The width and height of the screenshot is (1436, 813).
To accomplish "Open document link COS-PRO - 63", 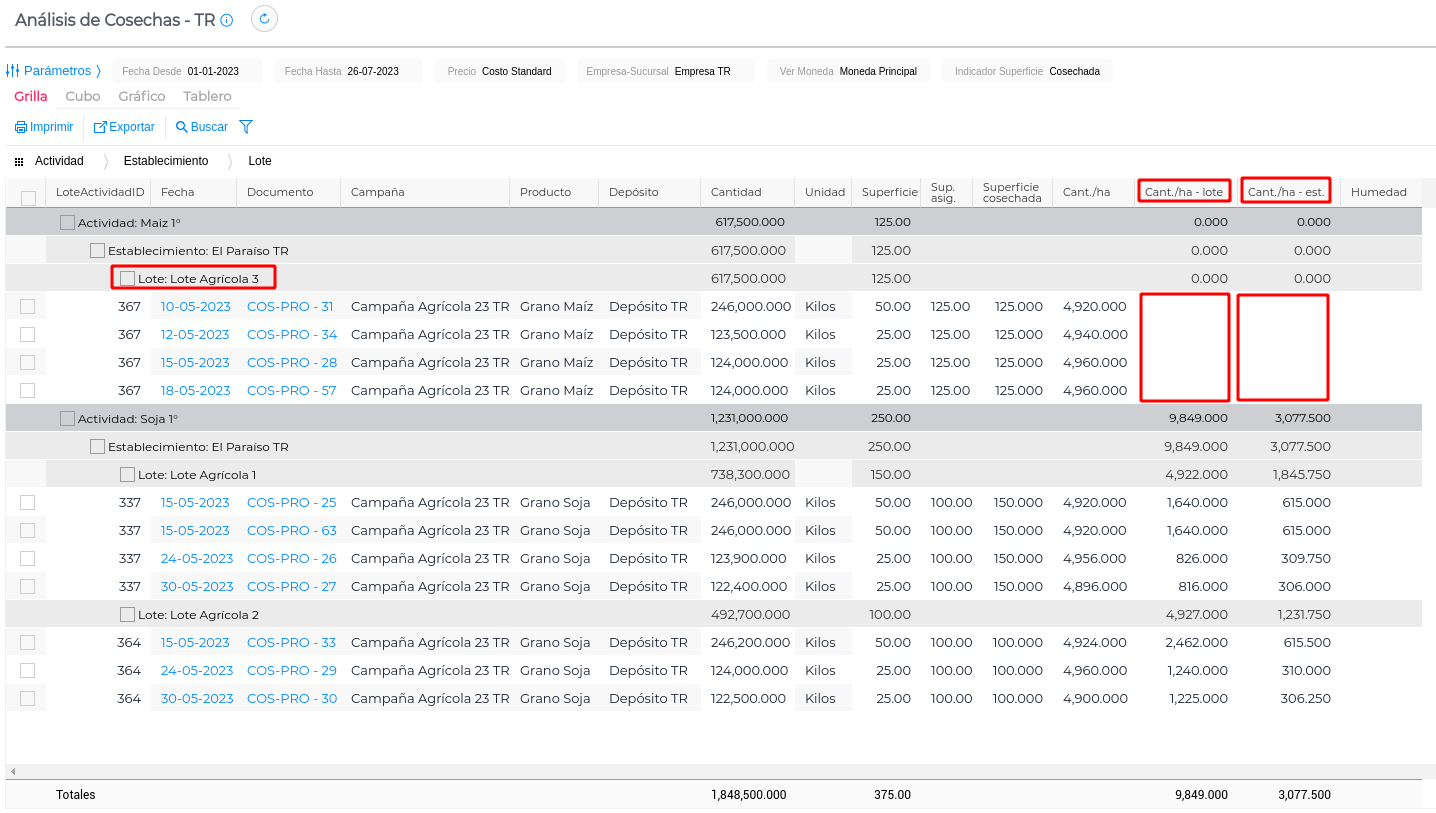I will coord(292,531).
